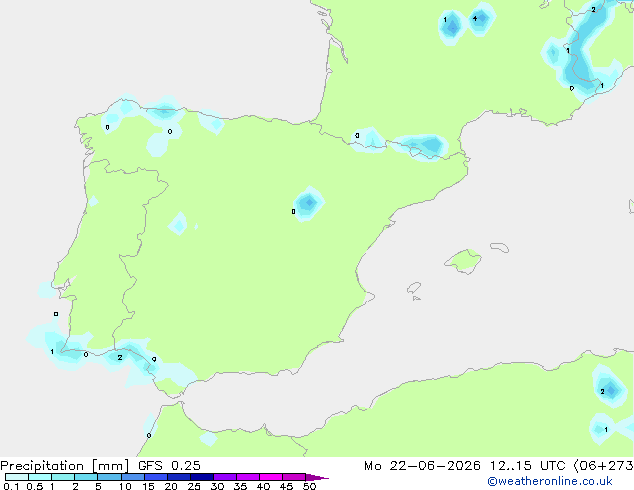Pick the 40–45 mm magenta legend swatch
Screen dimensions: 634x490
(271, 477)
